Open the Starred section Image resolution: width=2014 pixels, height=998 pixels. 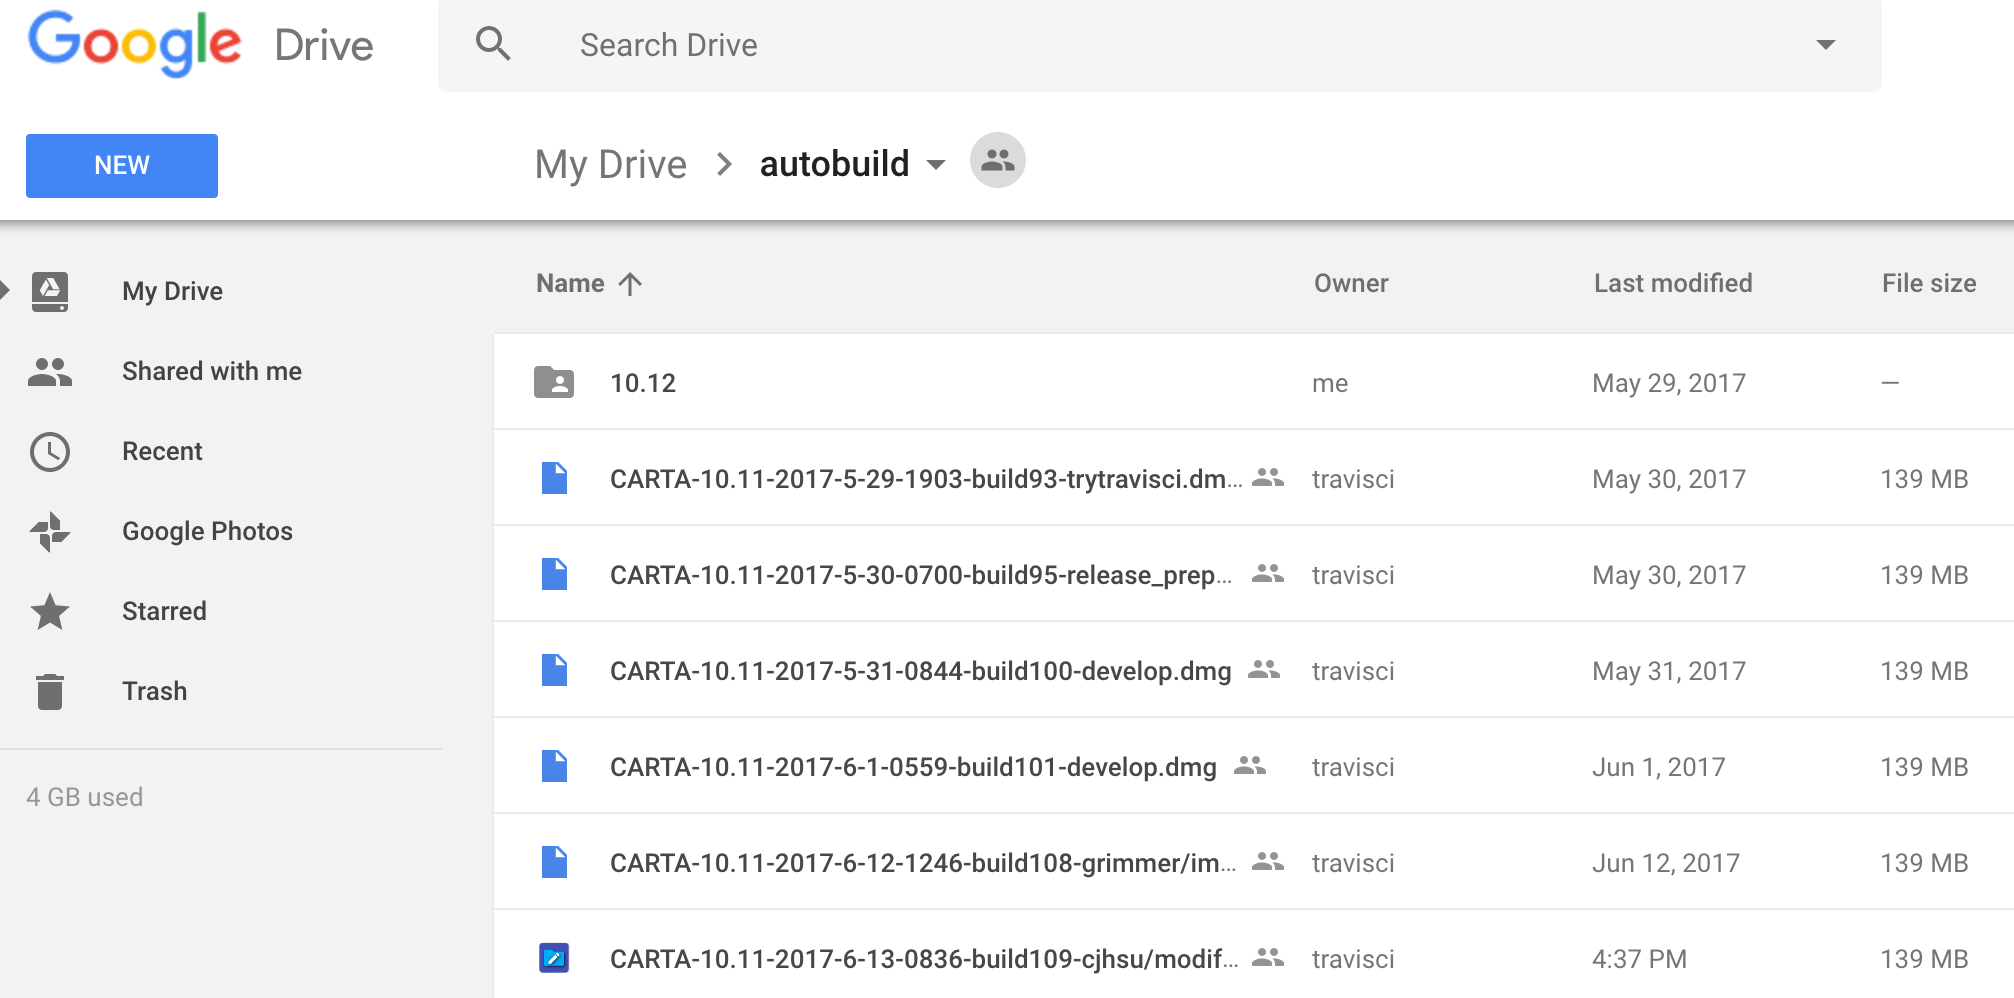pyautogui.click(x=164, y=611)
